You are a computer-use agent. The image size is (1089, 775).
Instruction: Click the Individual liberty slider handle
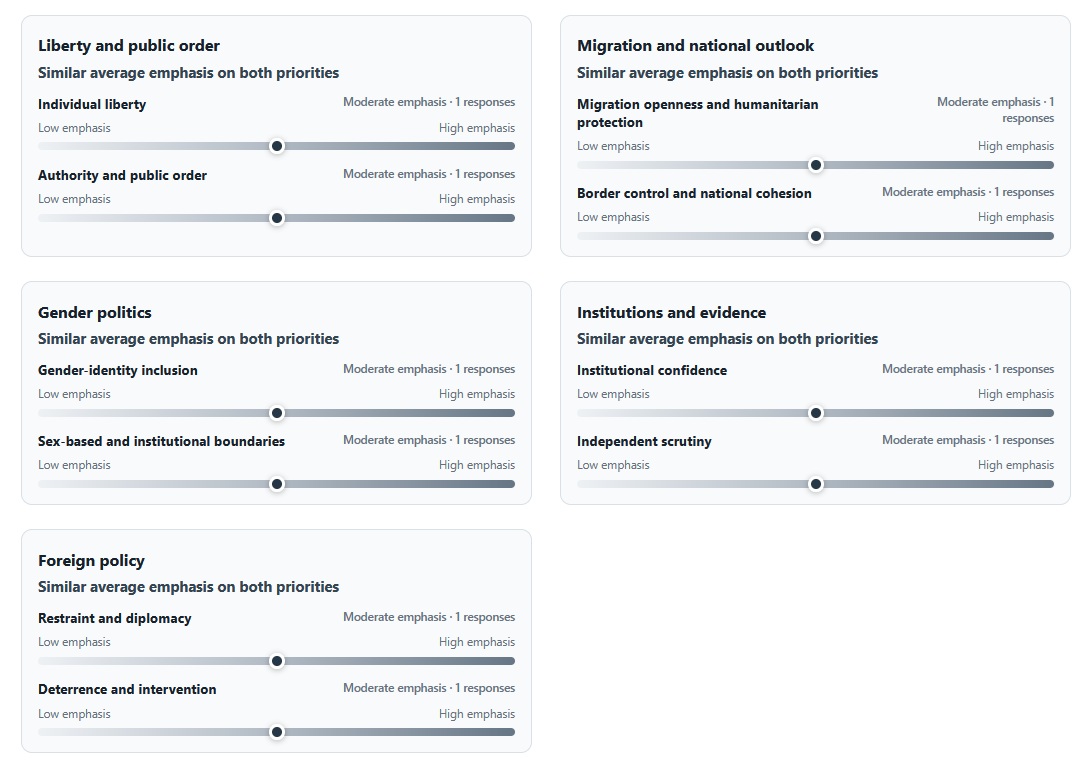[276, 146]
